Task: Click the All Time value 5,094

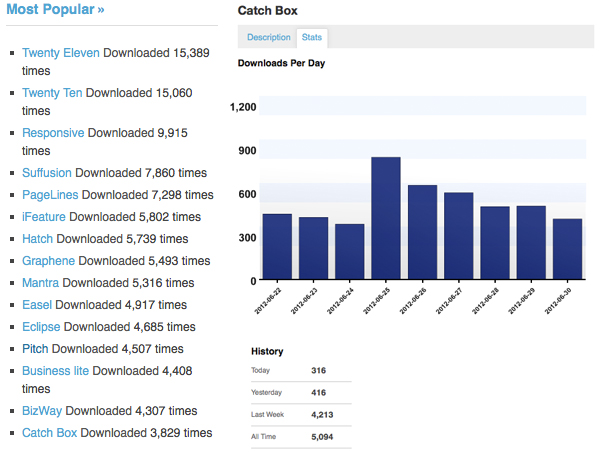Action: (x=322, y=437)
